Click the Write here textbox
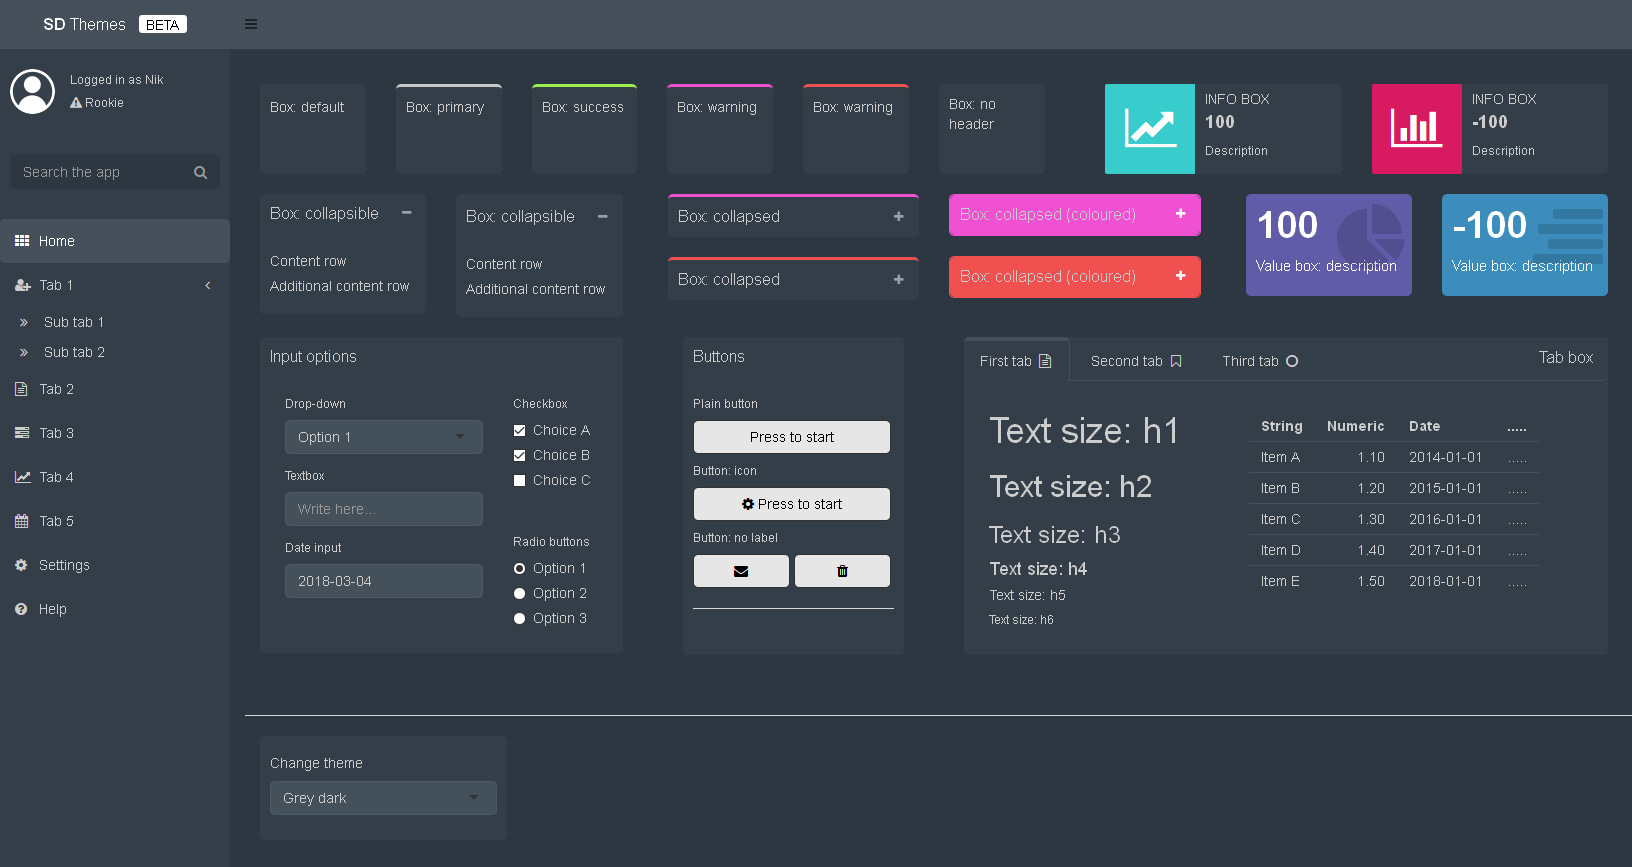The width and height of the screenshot is (1632, 867). pos(383,509)
